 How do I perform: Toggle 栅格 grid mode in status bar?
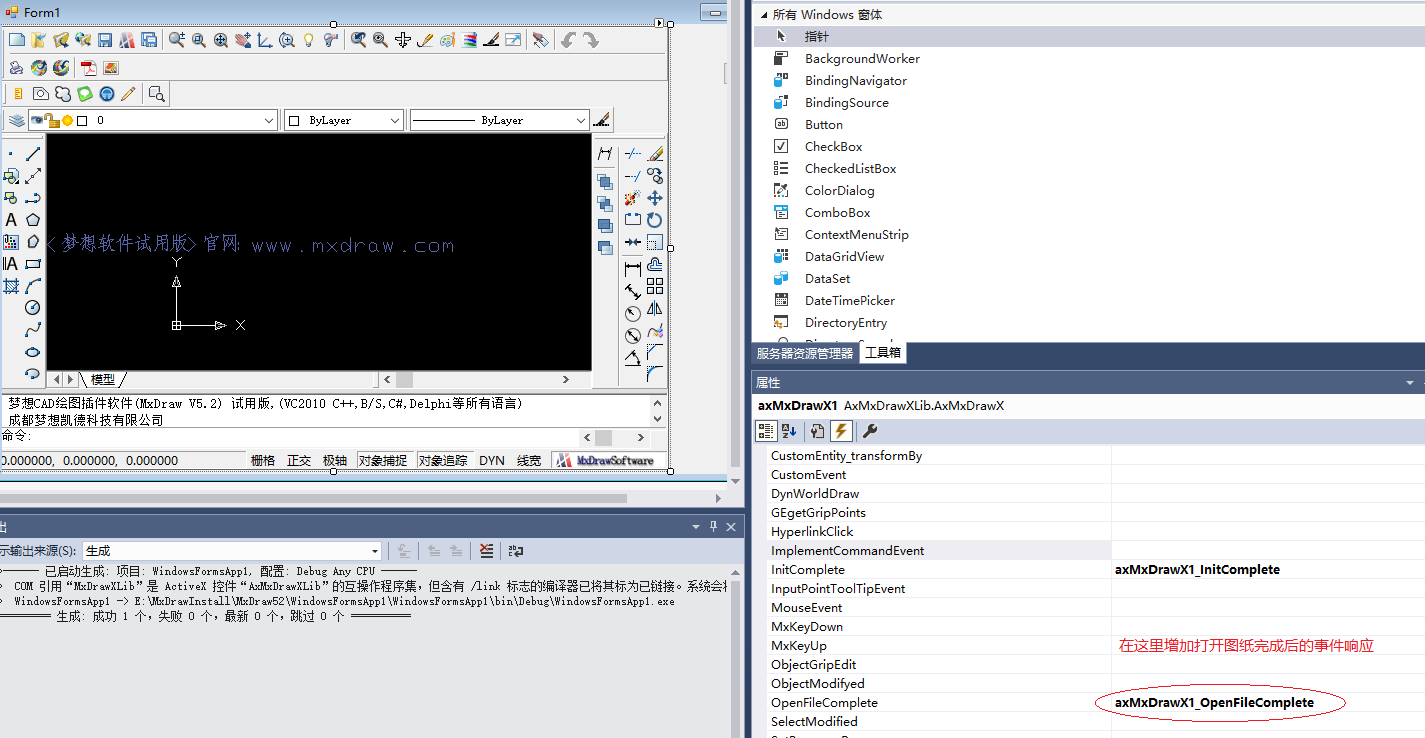263,461
